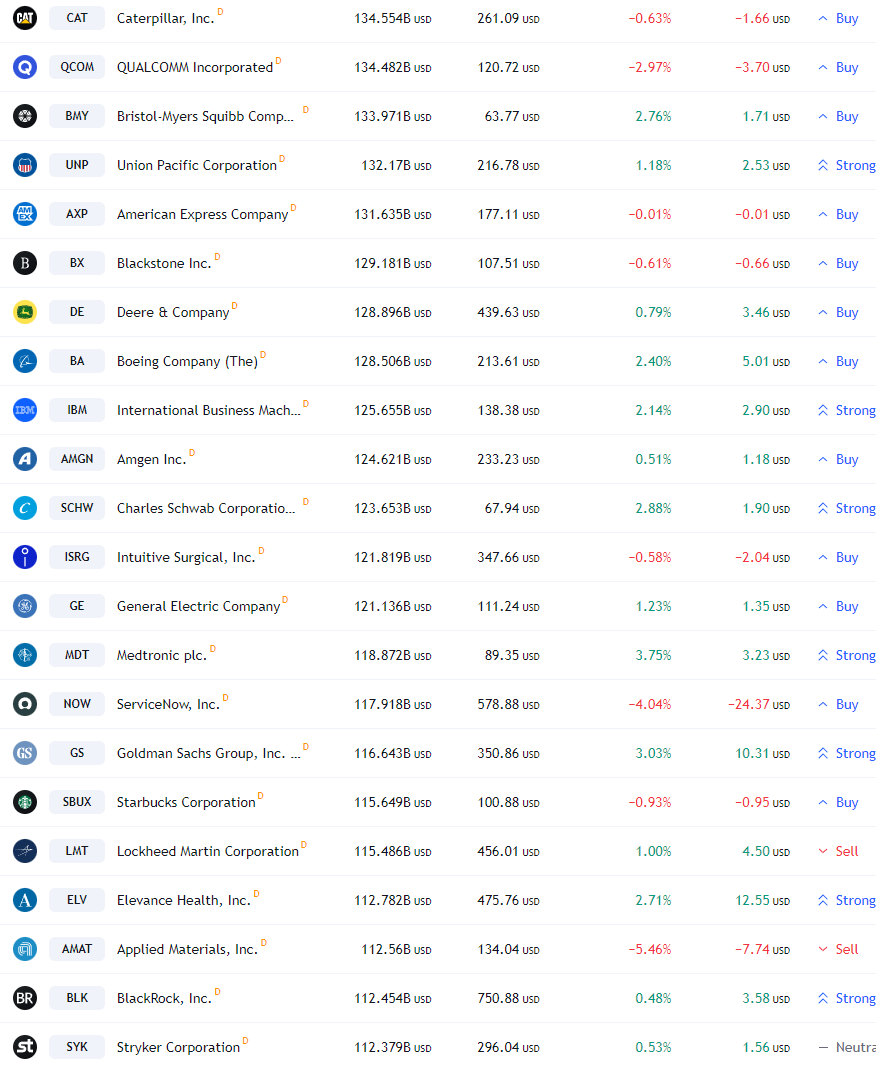This screenshot has width=876, height=1071.
Task: Click the Elevance Health logo icon
Action: (25, 900)
